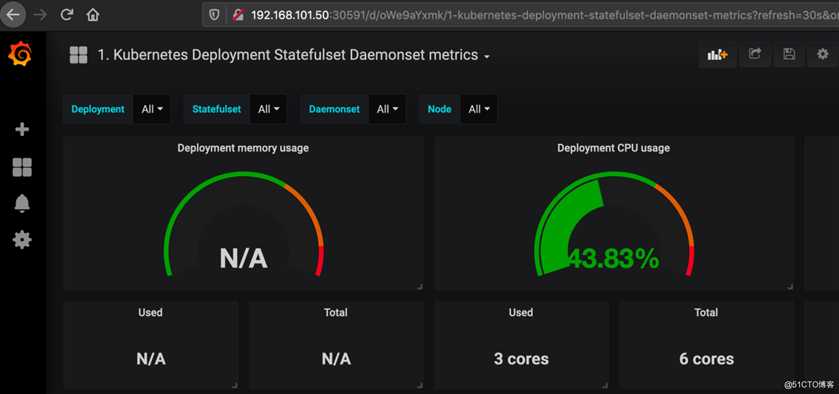Viewport: 839px width, 394px height.
Task: Click the 6 cores value
Action: (x=706, y=359)
